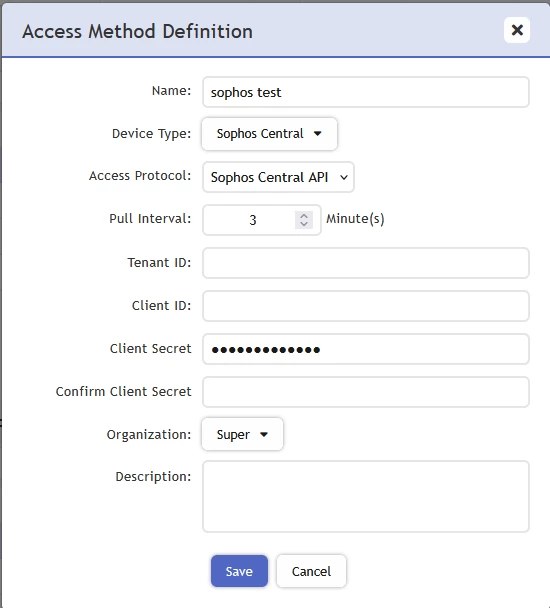
Task: Open the Access Protocol dropdown
Action: click(x=278, y=177)
